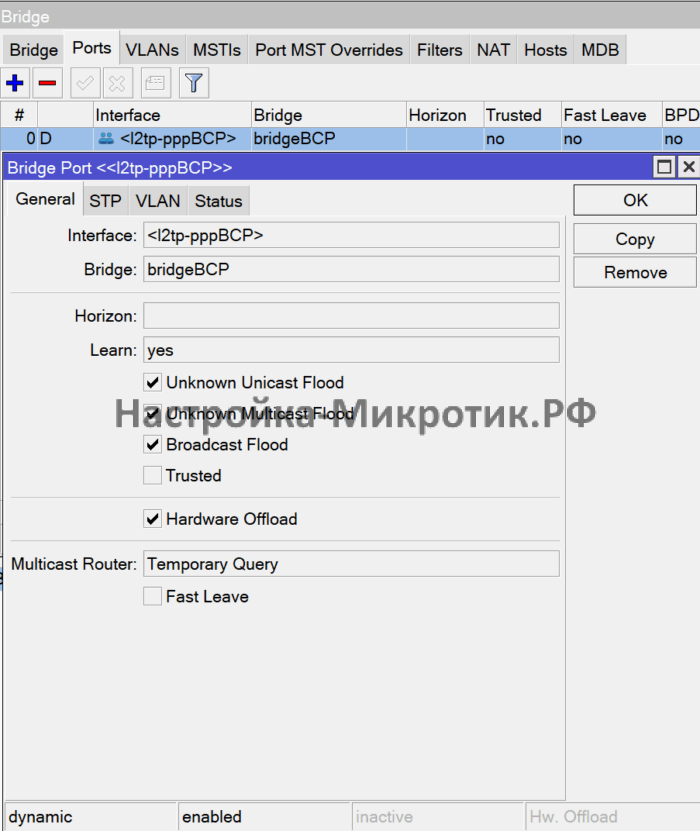Maximize the Bridge Port dialog
The width and height of the screenshot is (700, 831).
pyautogui.click(x=664, y=167)
